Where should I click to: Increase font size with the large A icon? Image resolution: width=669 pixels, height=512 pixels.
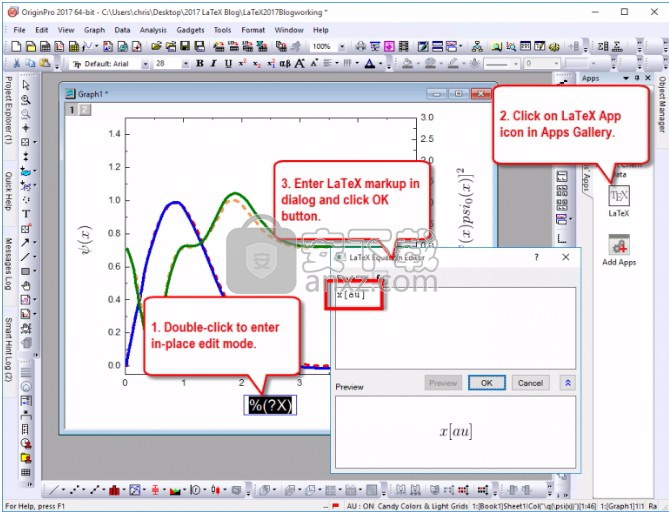(x=300, y=64)
